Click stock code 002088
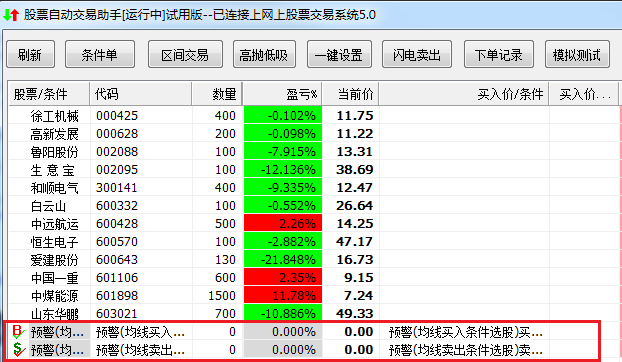Viewport: 622px width, 362px height. (x=117, y=151)
